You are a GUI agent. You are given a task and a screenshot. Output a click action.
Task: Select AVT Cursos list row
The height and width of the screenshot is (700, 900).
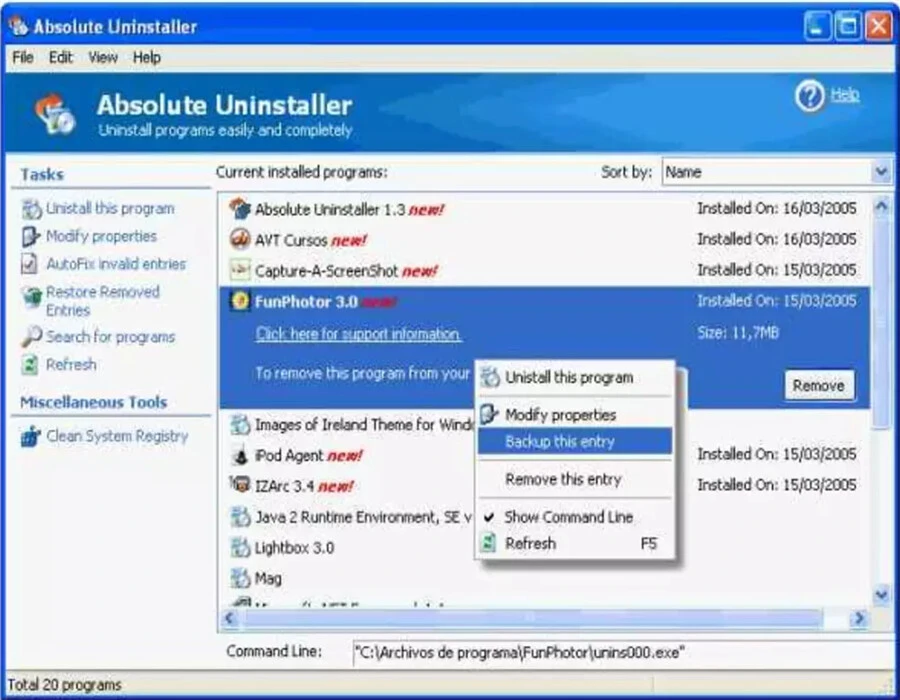click(x=544, y=239)
